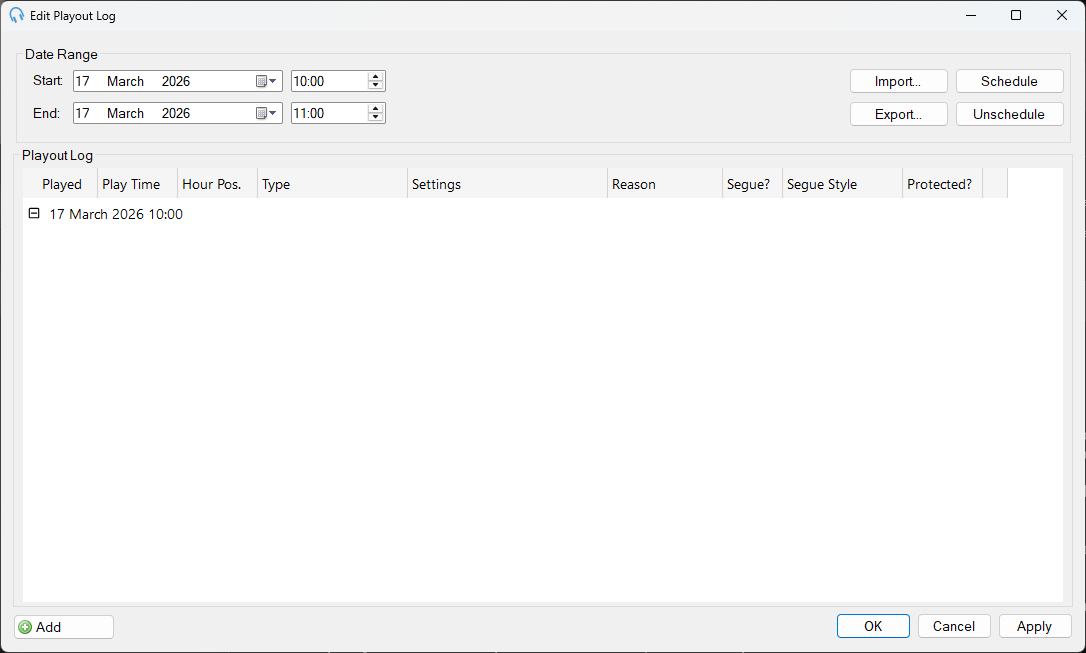The image size is (1086, 653).
Task: Sort by the Played column header
Action: [x=60, y=184]
